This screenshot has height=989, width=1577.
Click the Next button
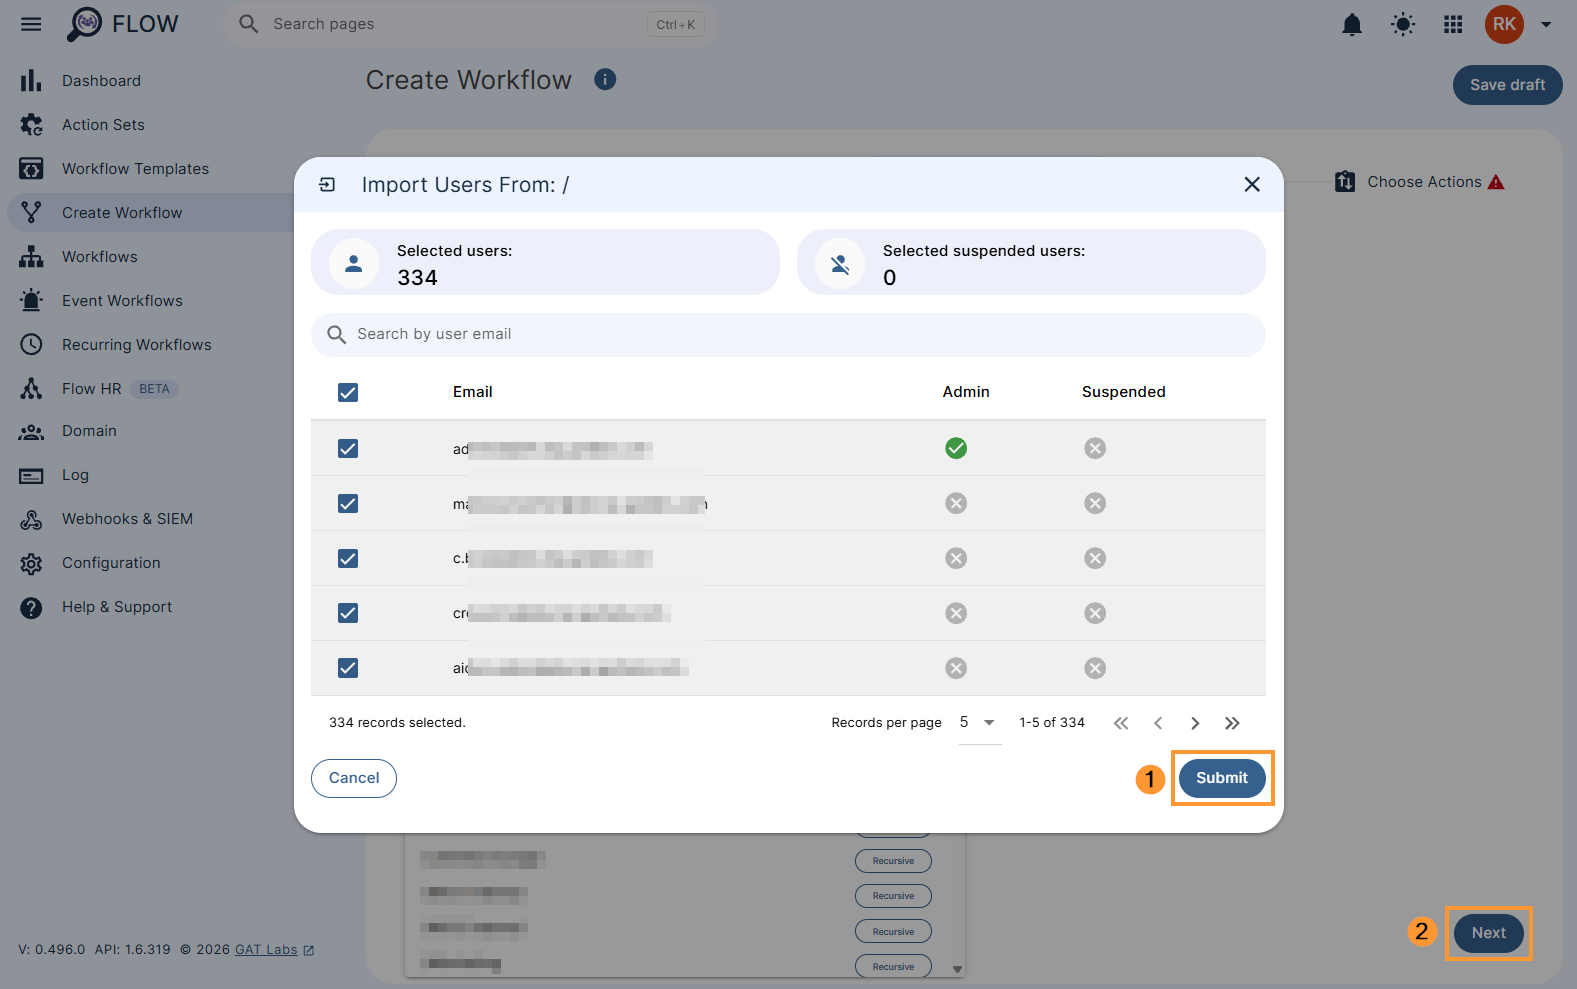[1488, 933]
